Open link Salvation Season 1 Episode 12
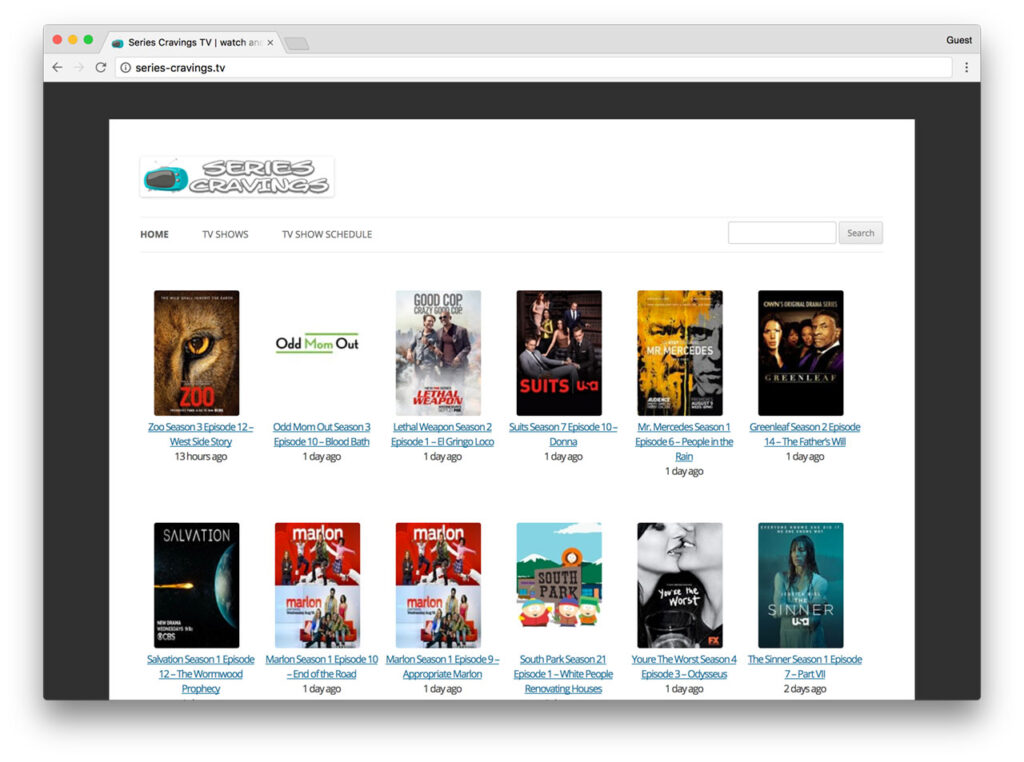Screen dimensions: 1024x762 (200, 674)
